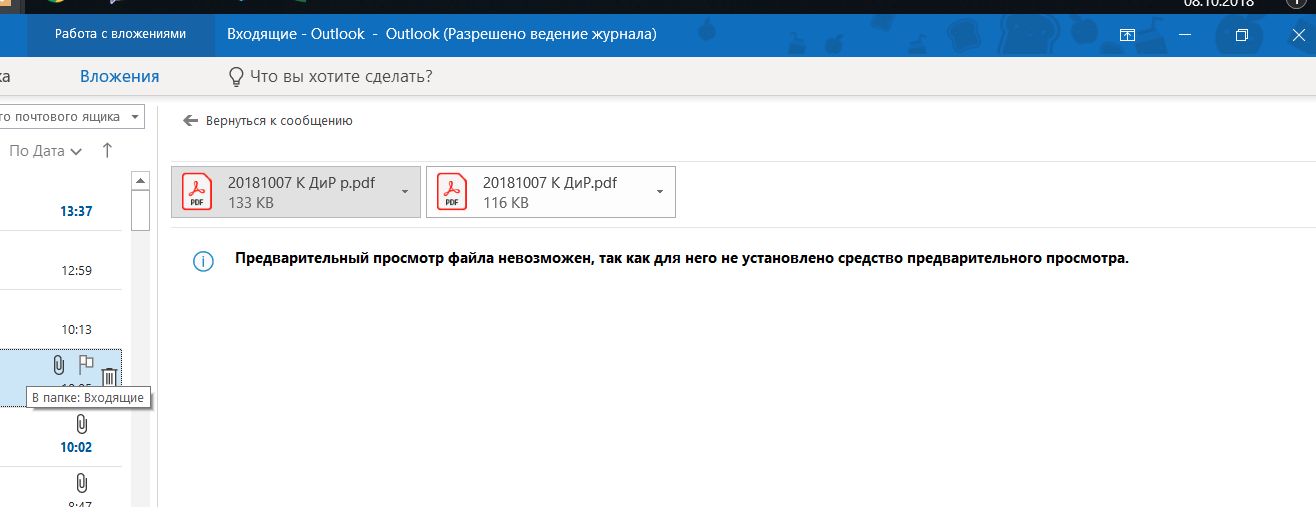Select attachment 20181007 К ДиР р.pdf

click(x=296, y=191)
